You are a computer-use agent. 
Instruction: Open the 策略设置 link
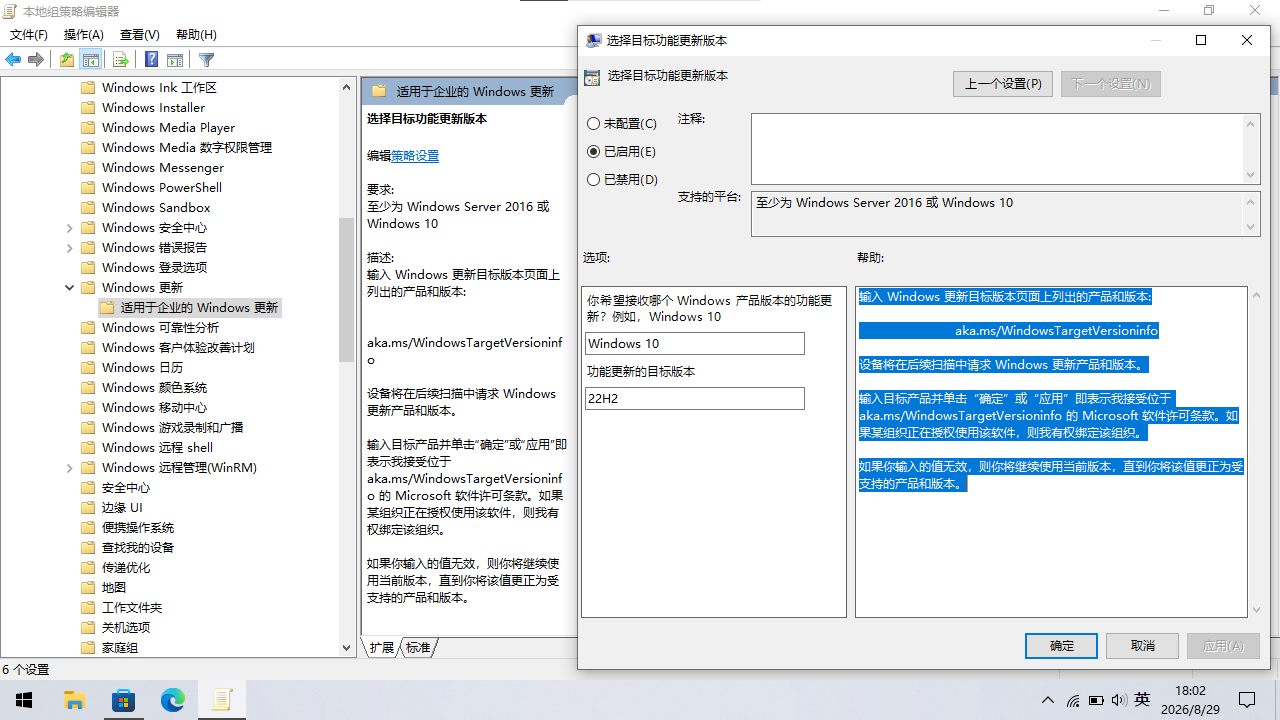[415, 156]
